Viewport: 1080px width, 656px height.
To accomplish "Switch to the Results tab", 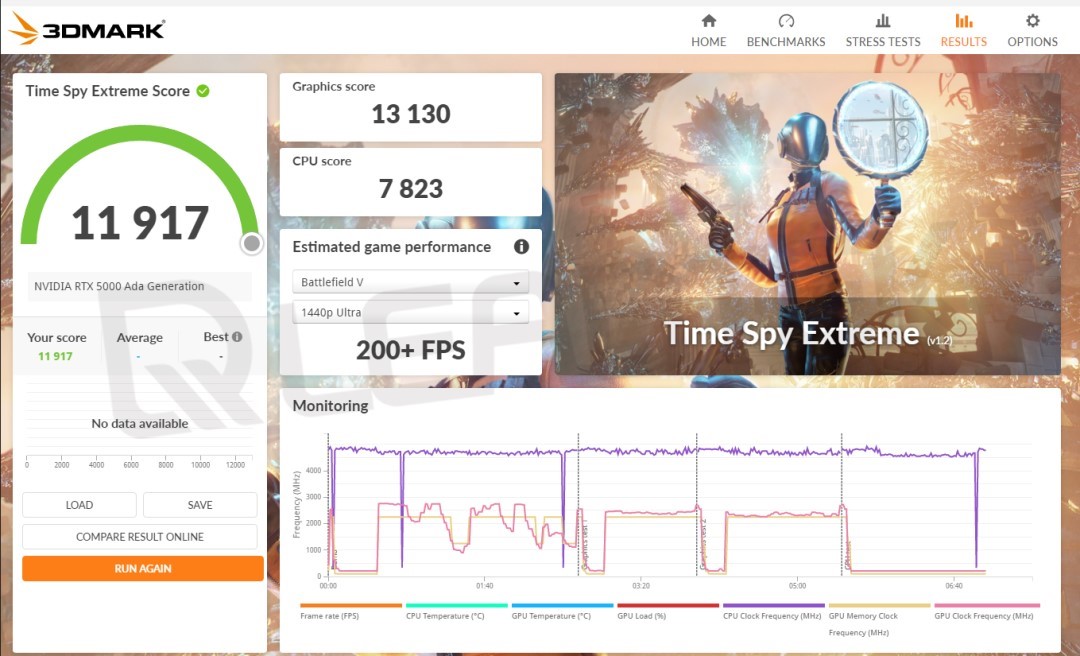I will click(x=963, y=30).
